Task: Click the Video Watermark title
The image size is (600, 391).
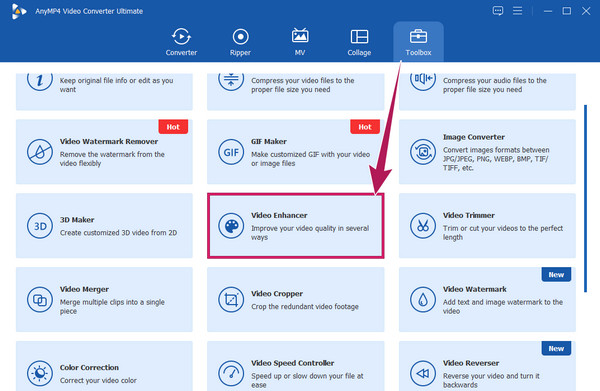Action: click(x=474, y=289)
